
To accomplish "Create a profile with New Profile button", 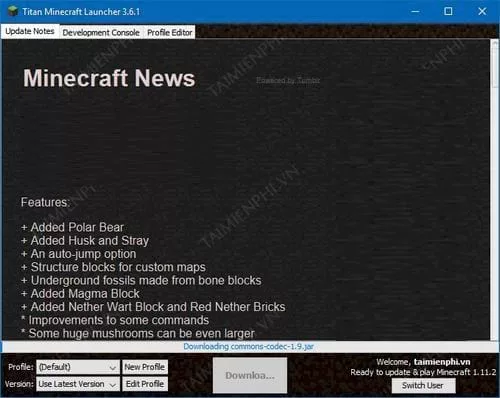I will [145, 367].
